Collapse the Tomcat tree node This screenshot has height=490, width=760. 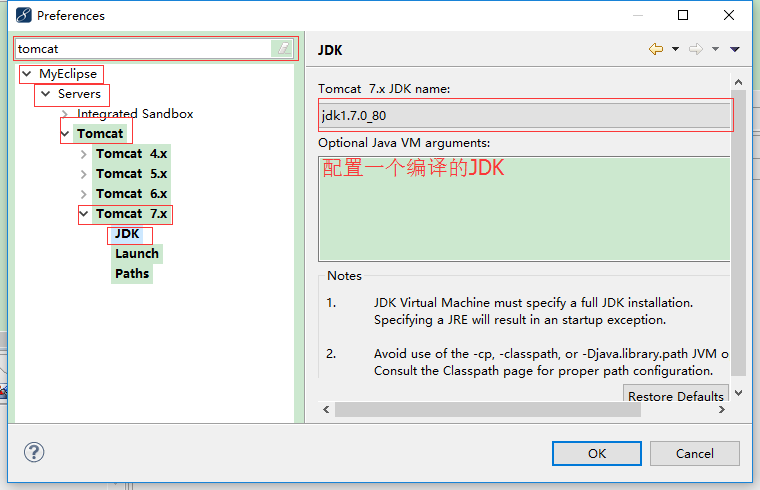pyautogui.click(x=65, y=134)
